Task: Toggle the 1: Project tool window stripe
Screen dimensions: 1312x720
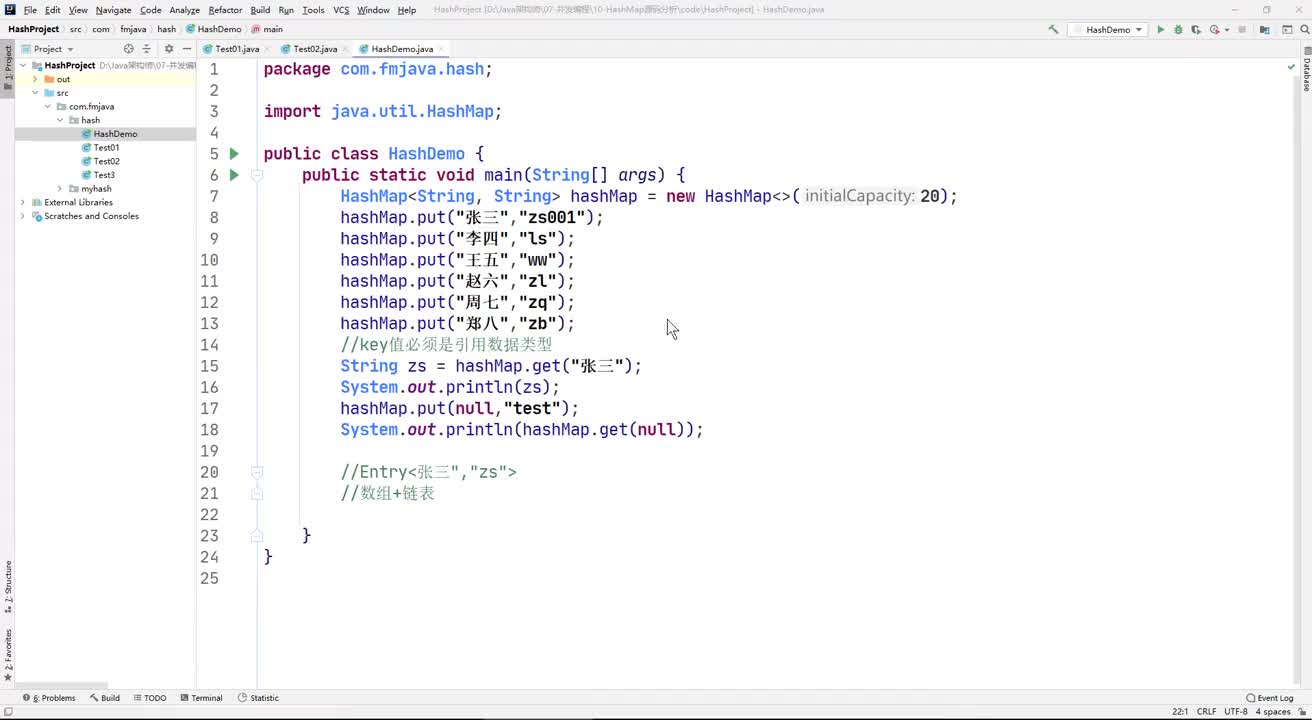Action: (8, 69)
